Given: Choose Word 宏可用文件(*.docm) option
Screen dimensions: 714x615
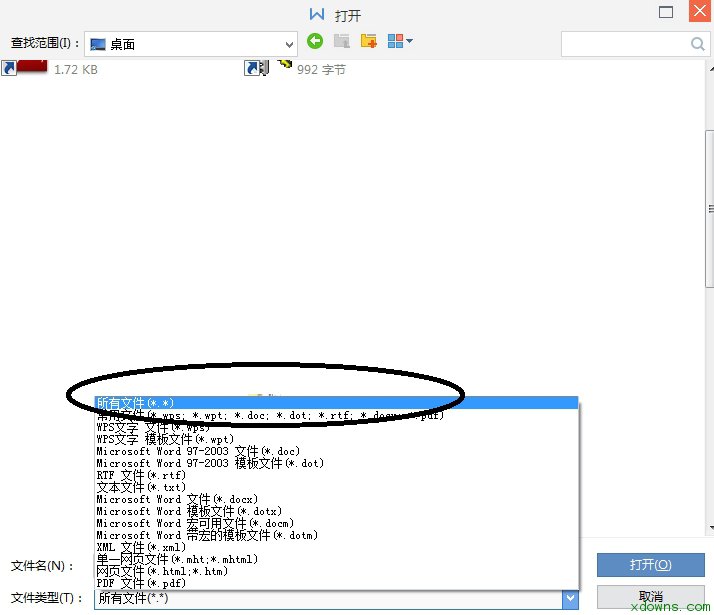Looking at the screenshot, I should 337,523.
